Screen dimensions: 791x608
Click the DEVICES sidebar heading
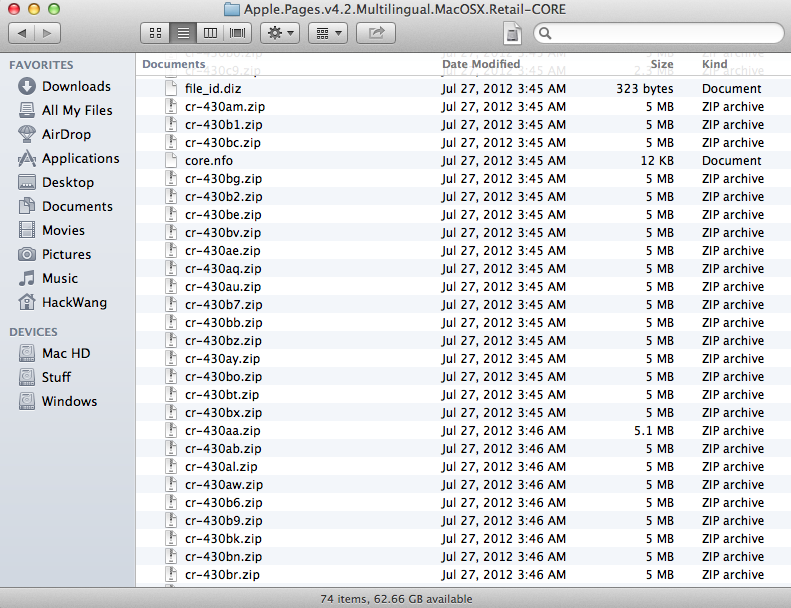[33, 332]
